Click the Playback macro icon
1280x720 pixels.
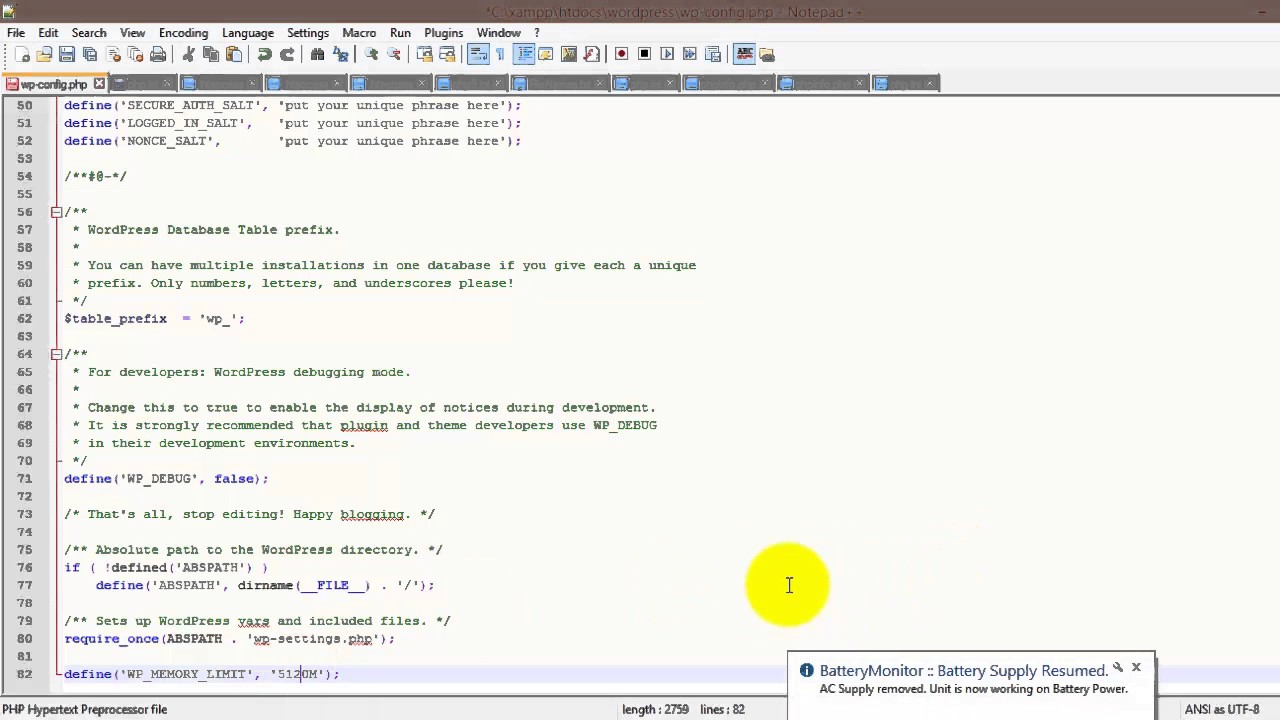pyautogui.click(x=667, y=54)
